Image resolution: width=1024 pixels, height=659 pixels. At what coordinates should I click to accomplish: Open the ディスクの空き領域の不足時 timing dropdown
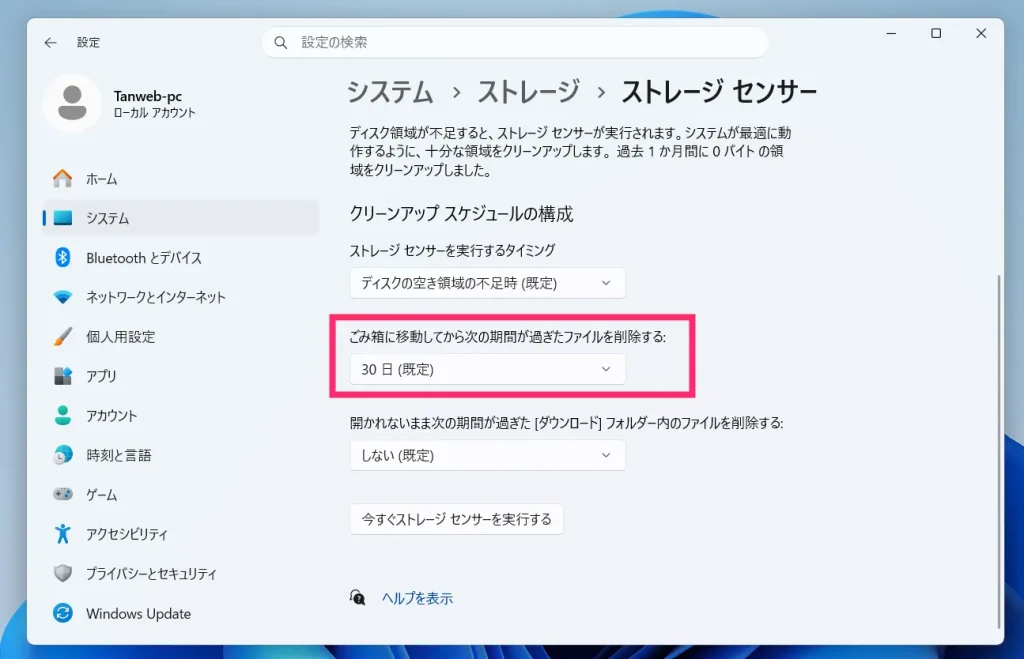(487, 283)
